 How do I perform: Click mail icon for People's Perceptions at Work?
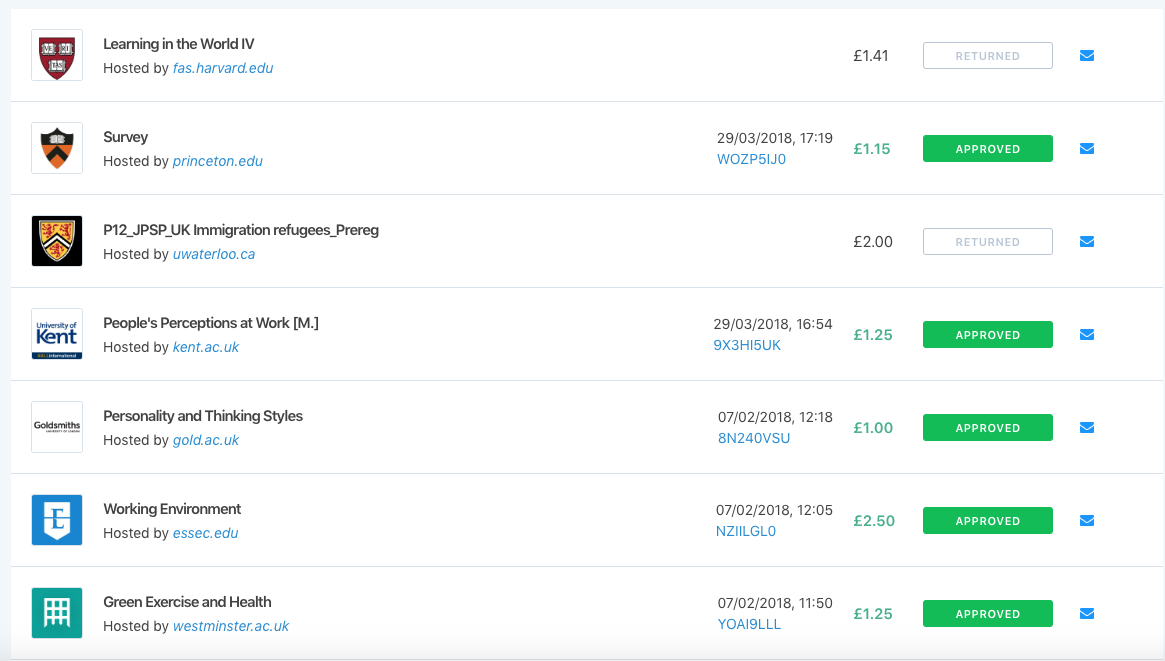click(1086, 334)
